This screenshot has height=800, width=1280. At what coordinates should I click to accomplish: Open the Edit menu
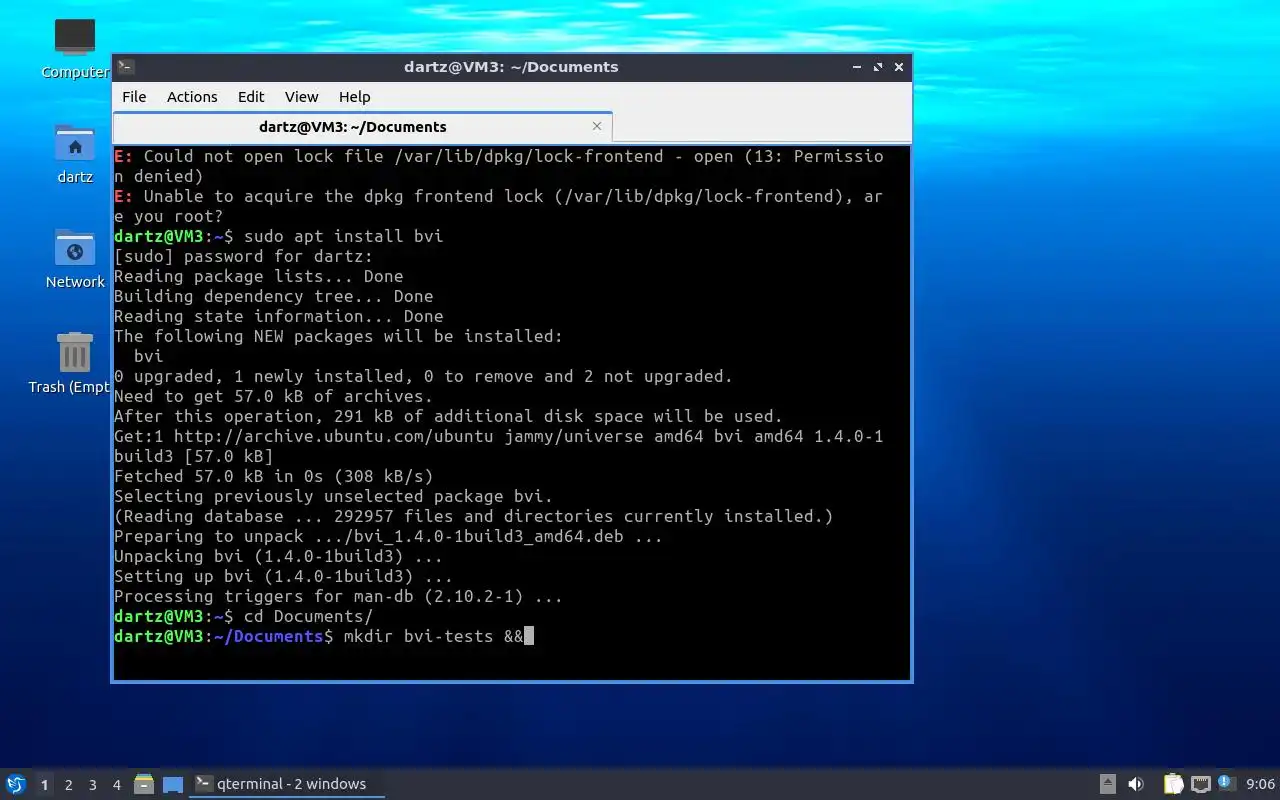(251, 97)
